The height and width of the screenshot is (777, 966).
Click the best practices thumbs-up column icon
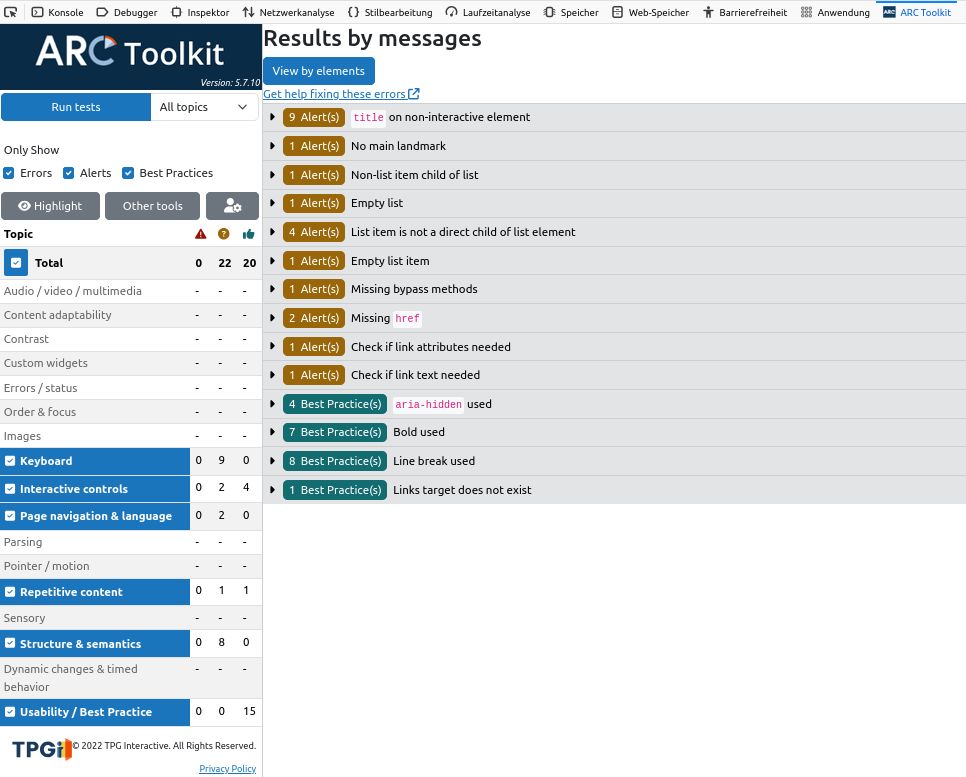[248, 234]
